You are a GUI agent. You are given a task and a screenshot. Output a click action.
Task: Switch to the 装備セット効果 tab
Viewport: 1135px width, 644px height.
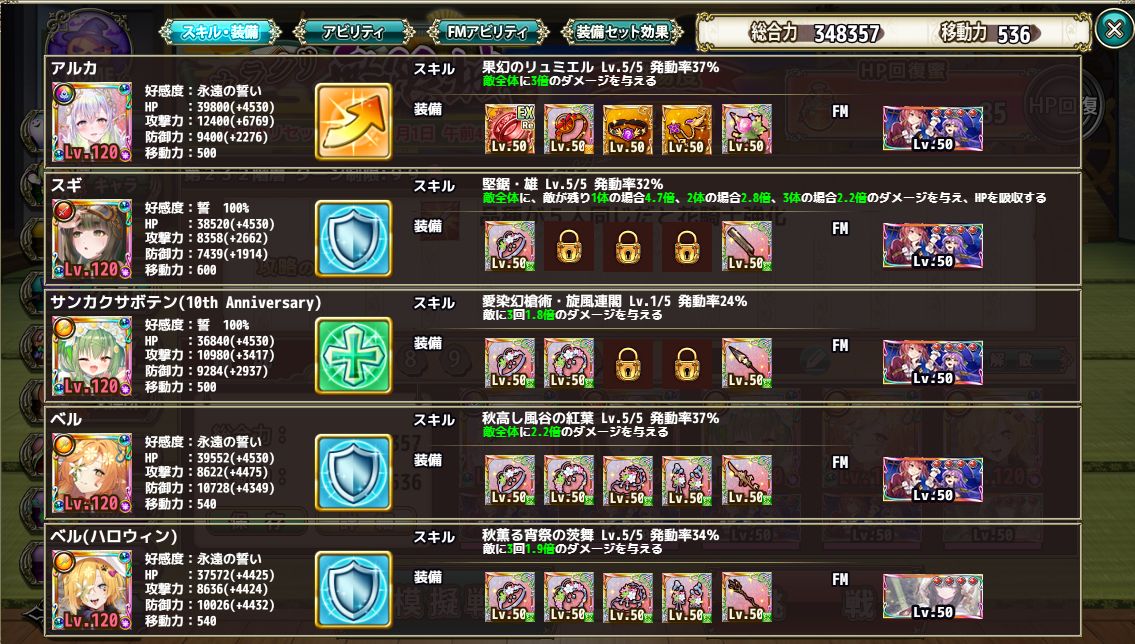coord(623,32)
